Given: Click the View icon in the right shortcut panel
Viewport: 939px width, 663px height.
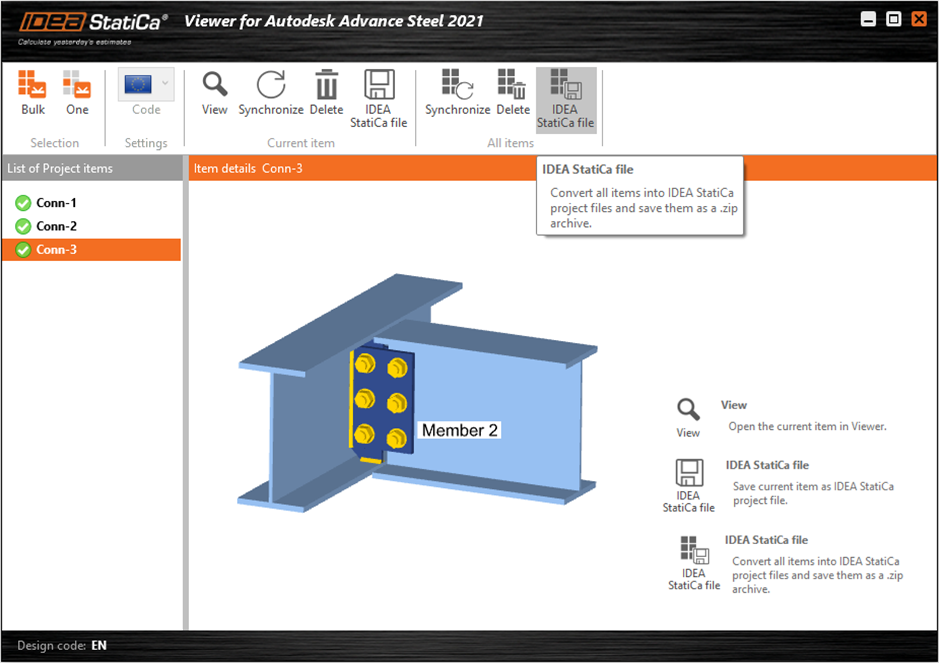Looking at the screenshot, I should click(x=687, y=410).
